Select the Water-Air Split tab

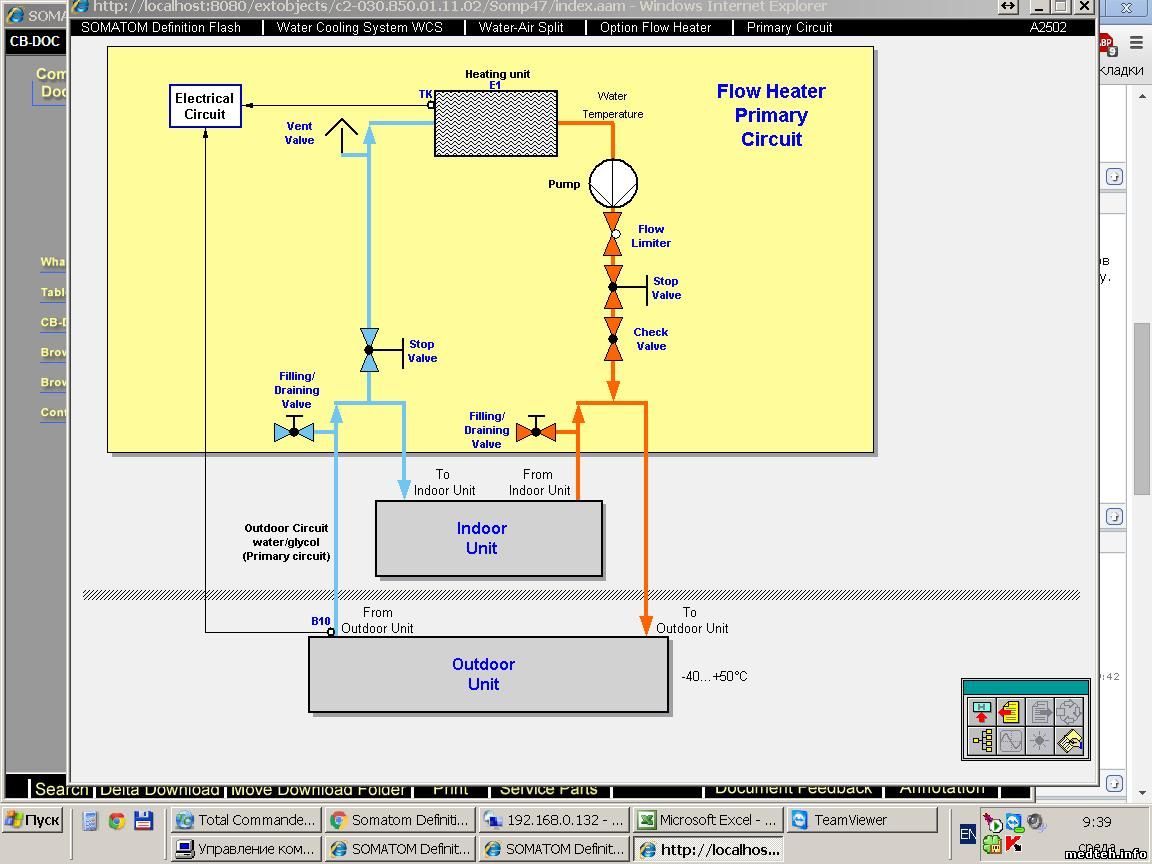pyautogui.click(x=521, y=27)
